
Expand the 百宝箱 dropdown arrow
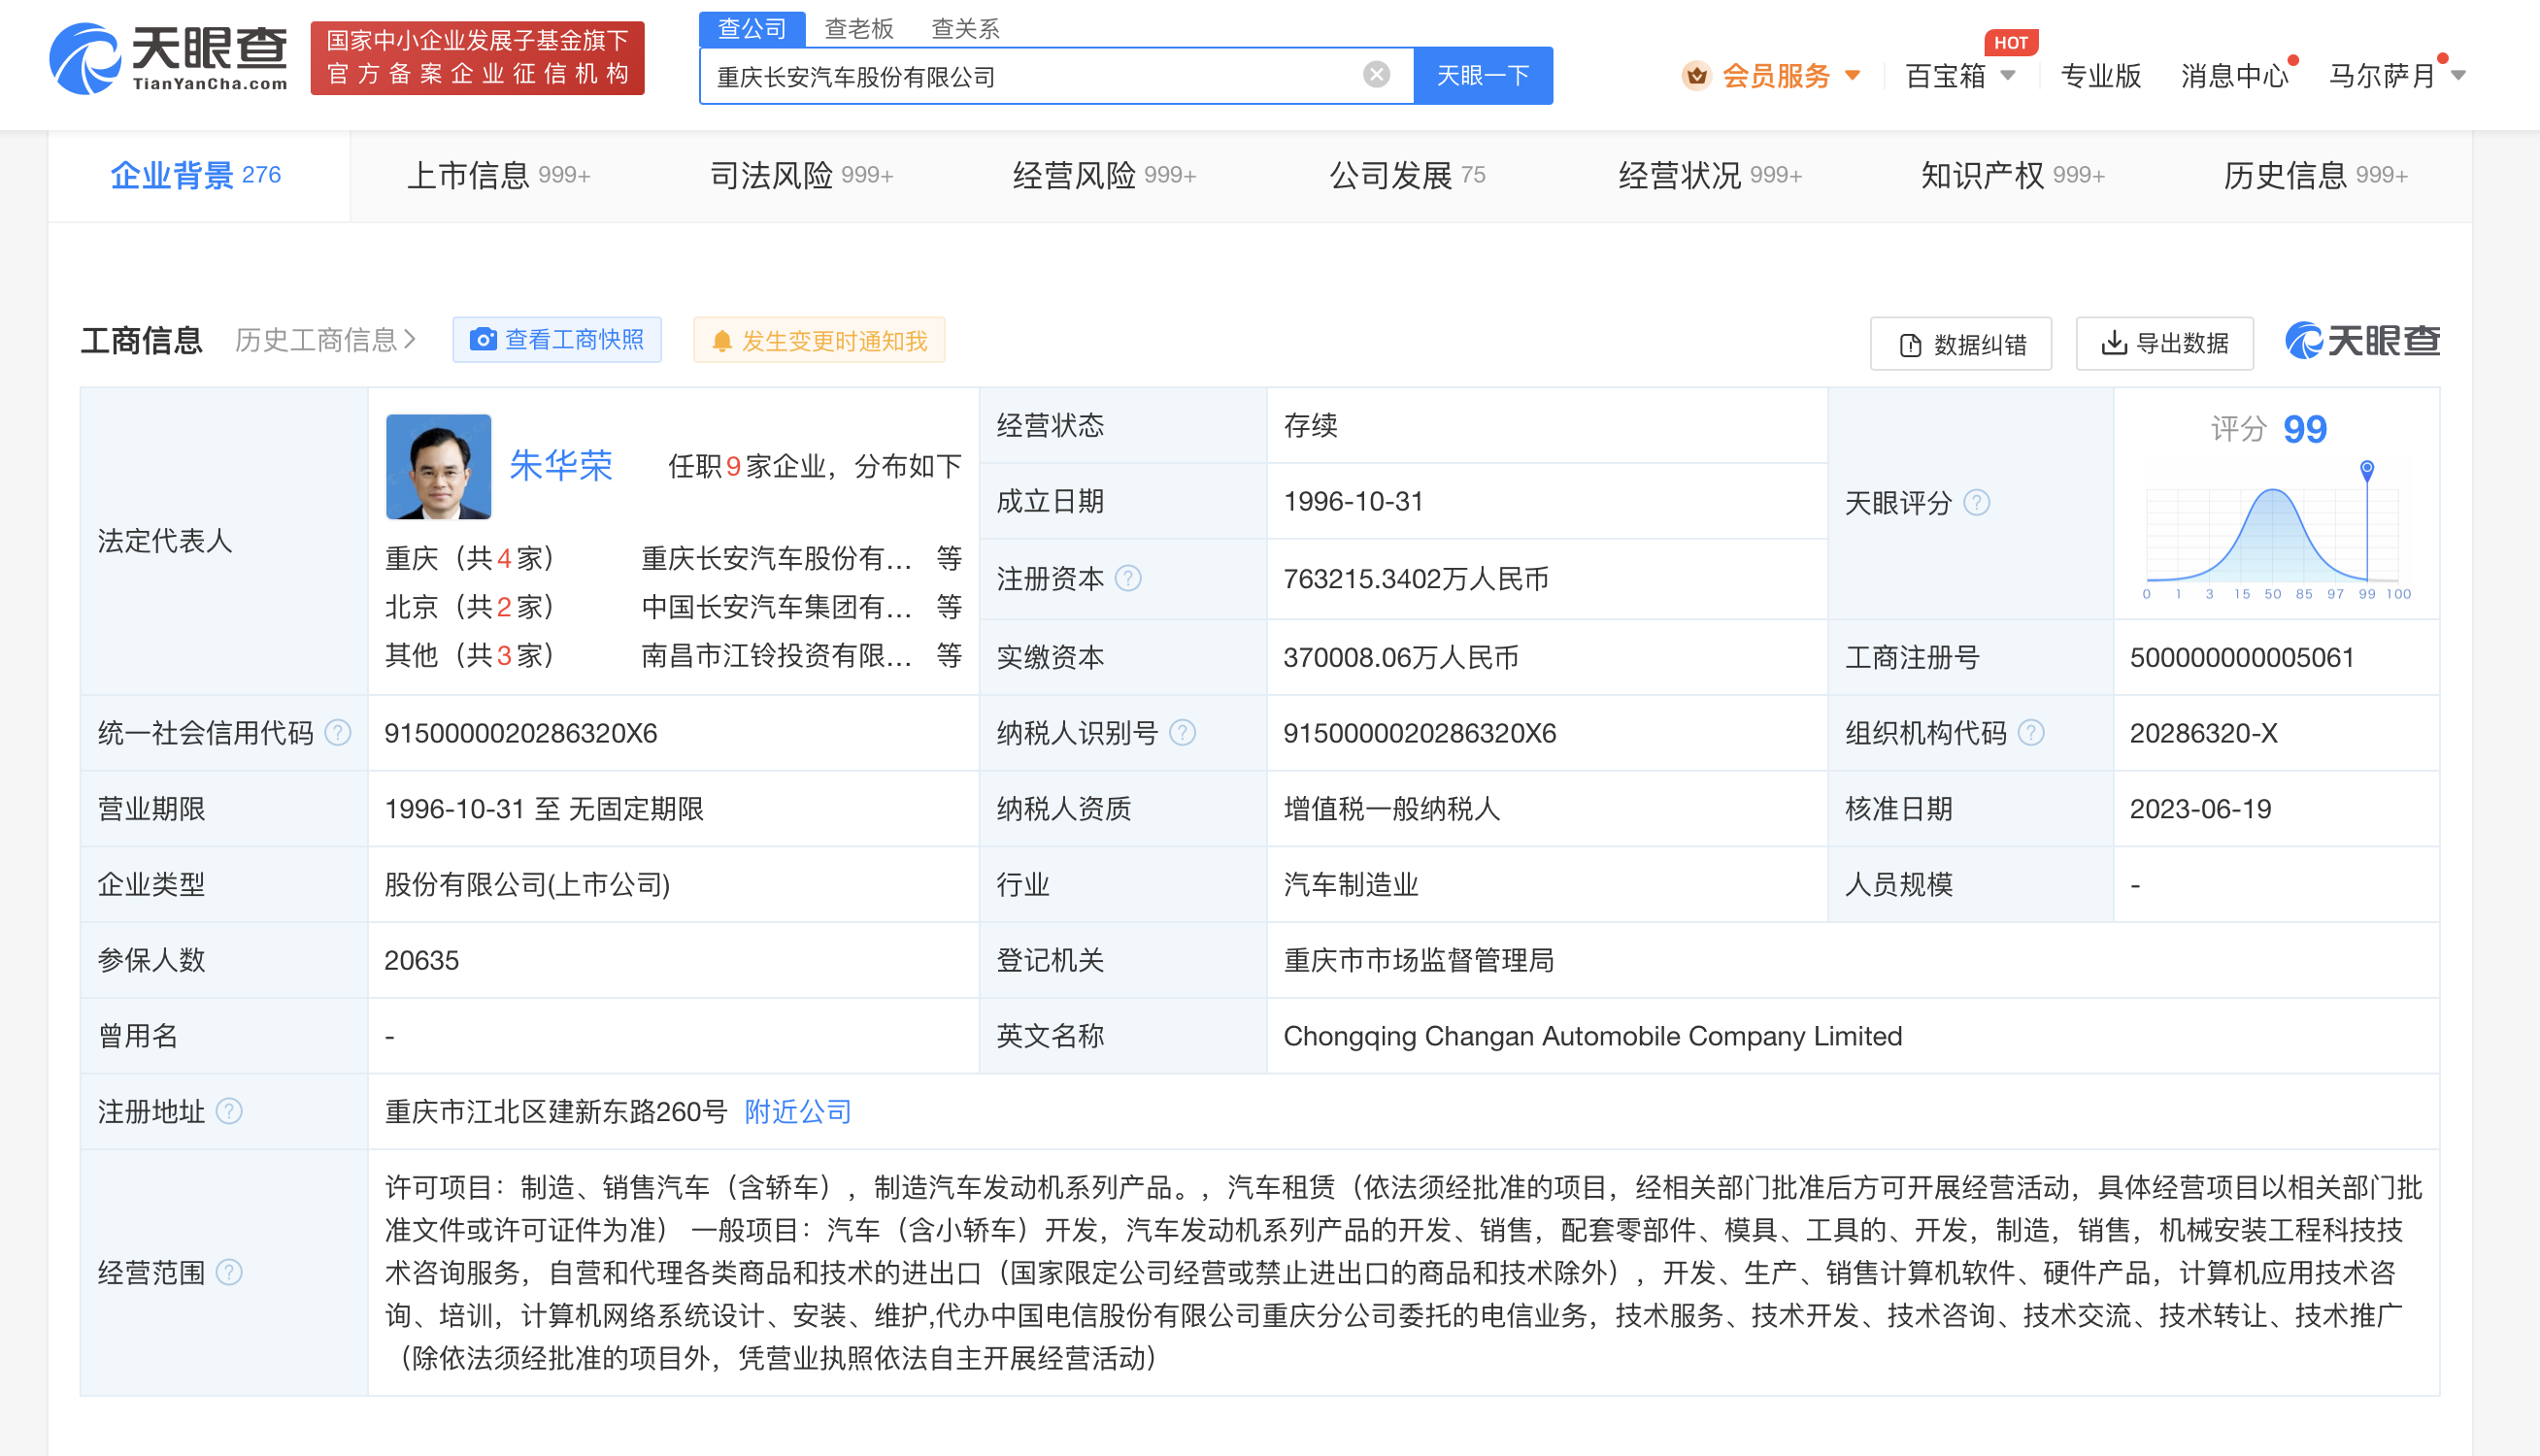tap(2008, 76)
